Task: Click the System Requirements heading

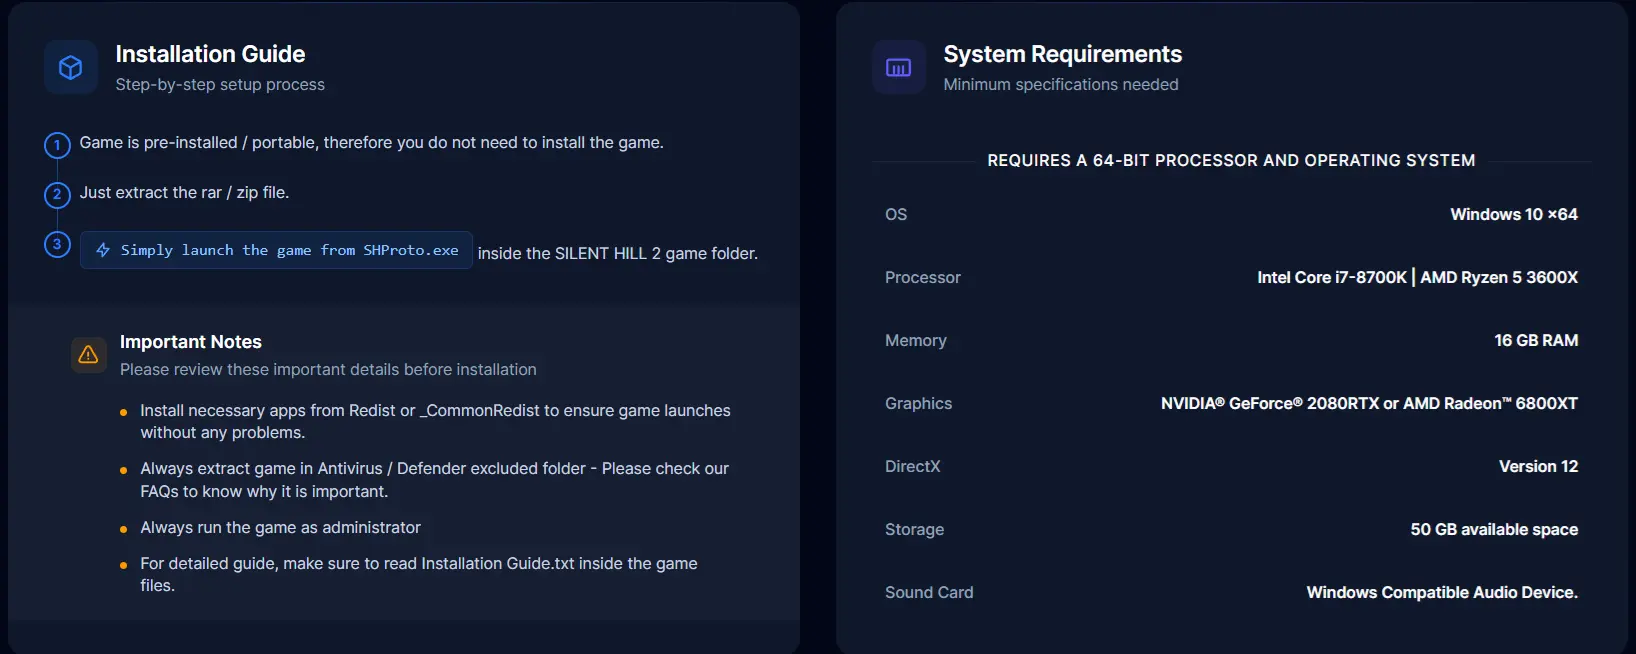Action: tap(1062, 54)
